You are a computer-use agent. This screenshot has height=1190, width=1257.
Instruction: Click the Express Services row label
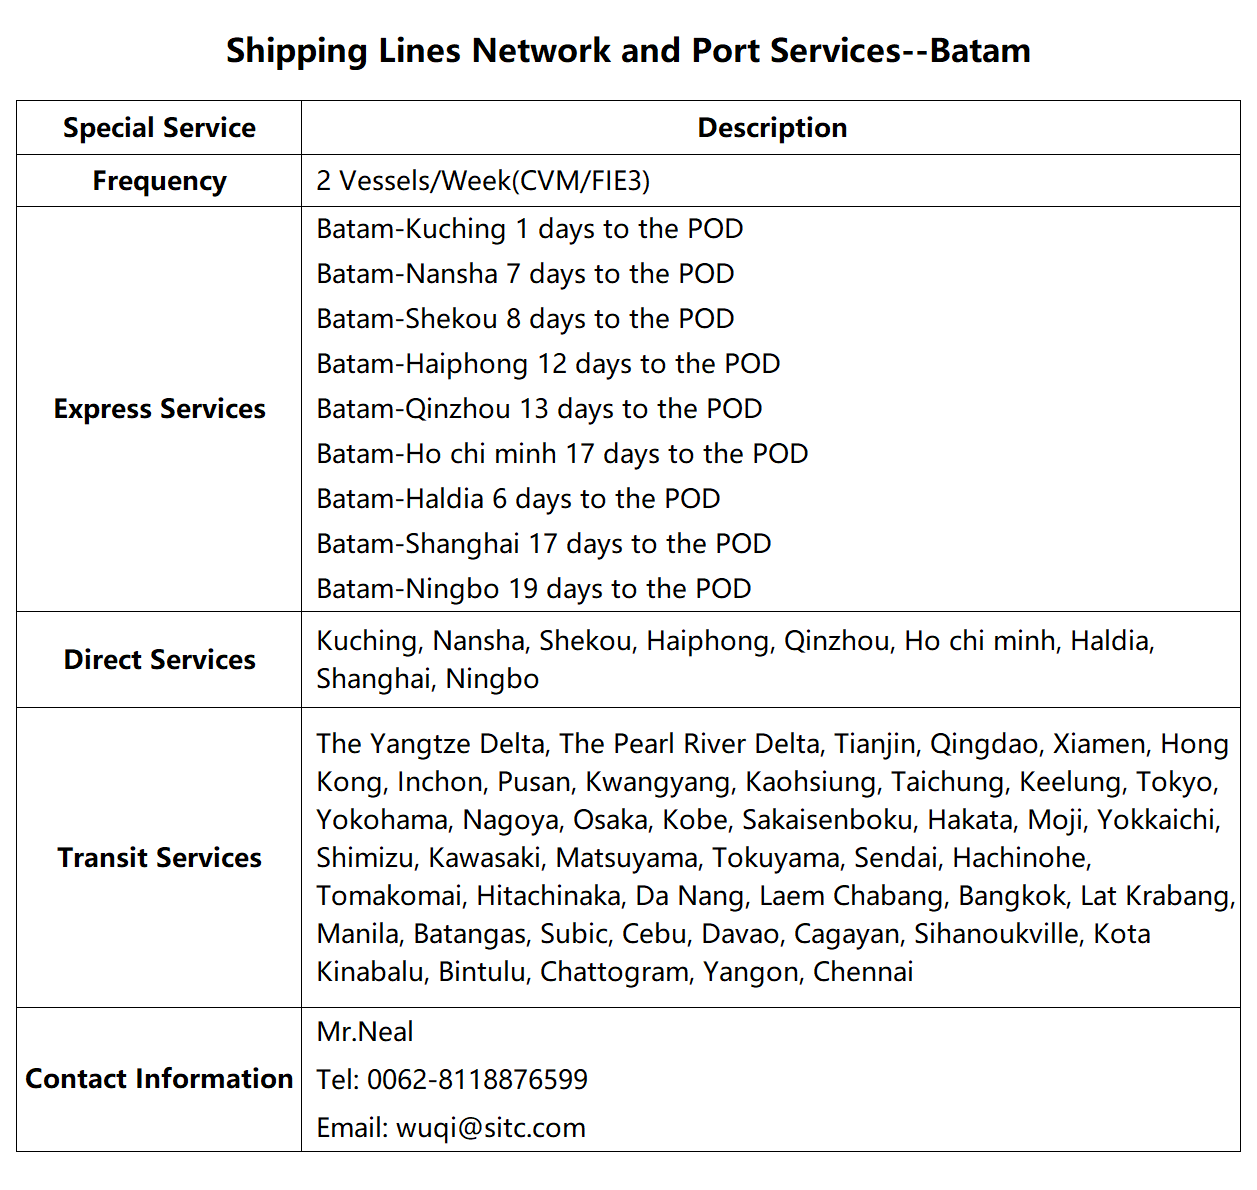[x=159, y=409]
